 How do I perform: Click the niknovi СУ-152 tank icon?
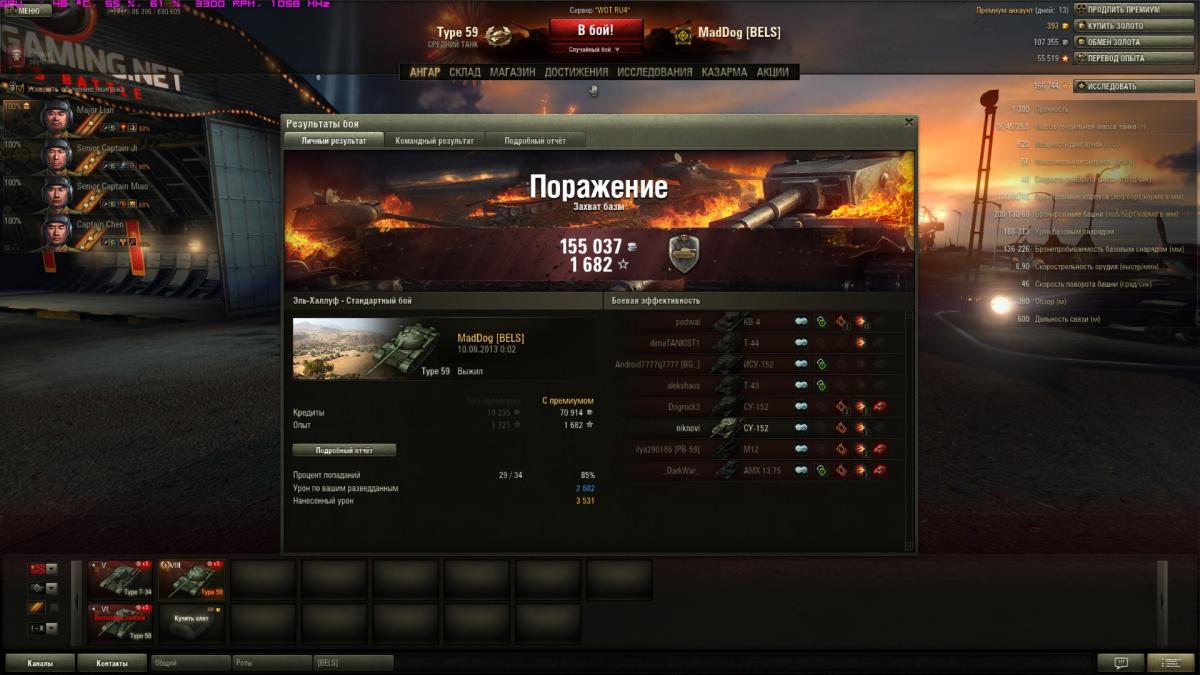coord(725,428)
